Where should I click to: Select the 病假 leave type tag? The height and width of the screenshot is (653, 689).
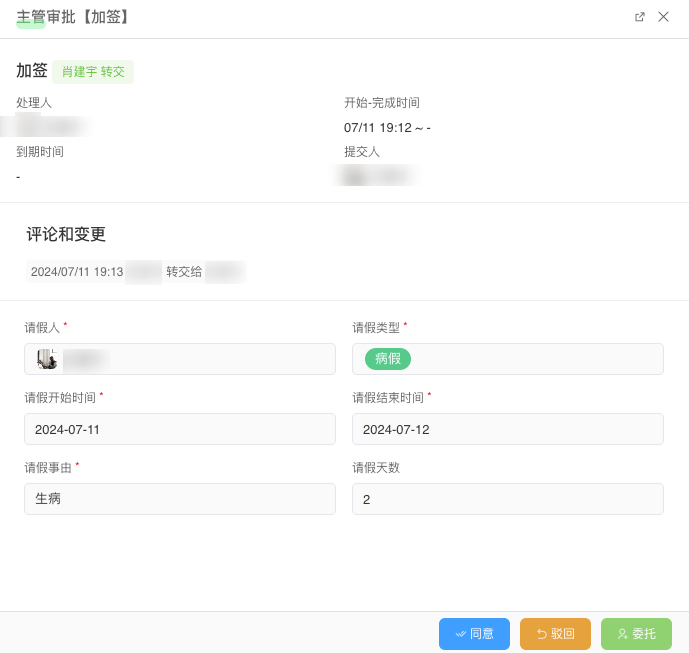[x=388, y=359]
